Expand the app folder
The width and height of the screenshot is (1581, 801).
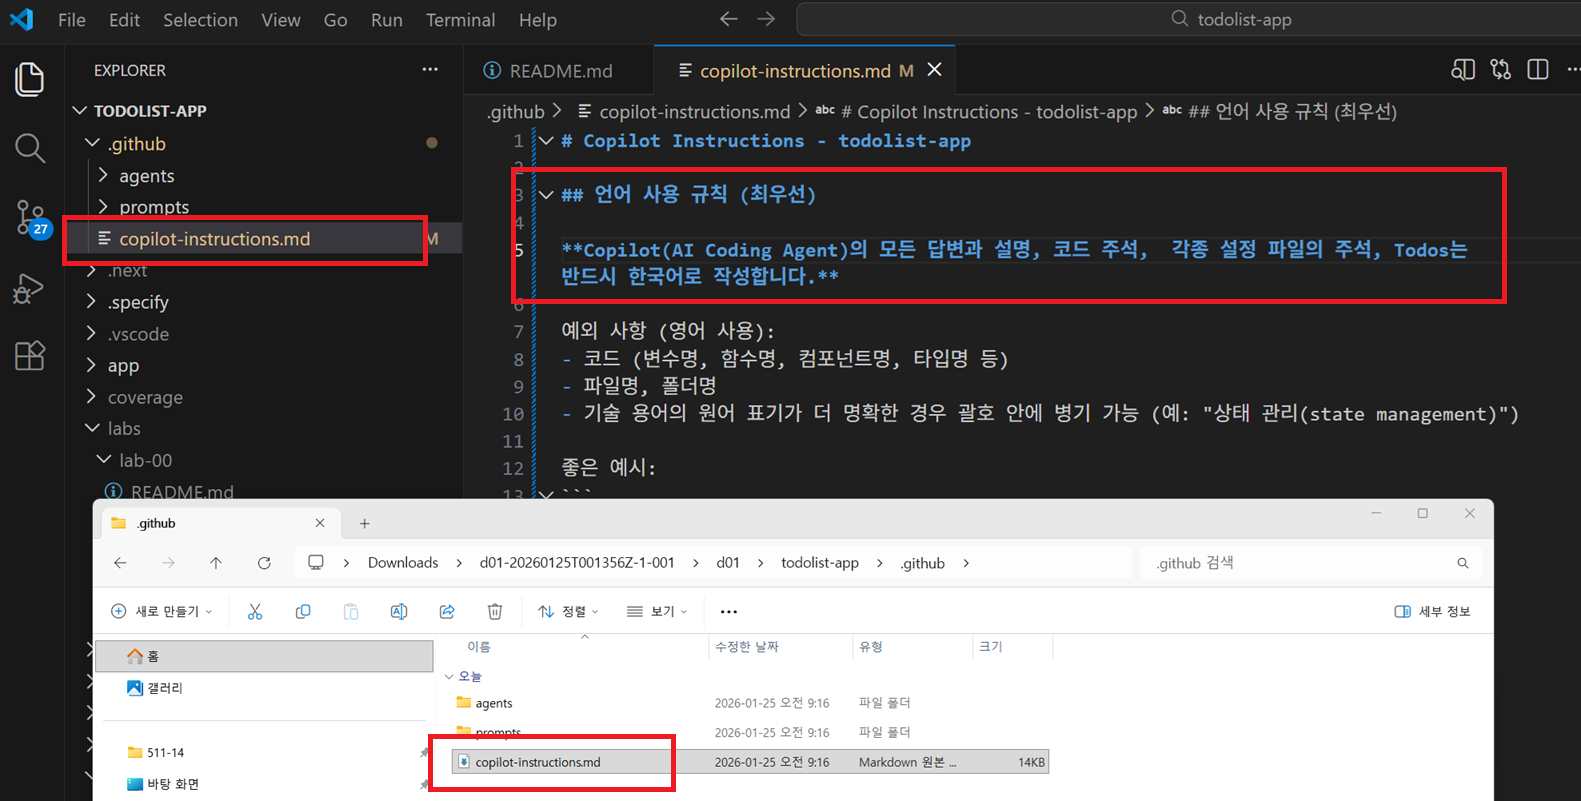[x=92, y=366]
